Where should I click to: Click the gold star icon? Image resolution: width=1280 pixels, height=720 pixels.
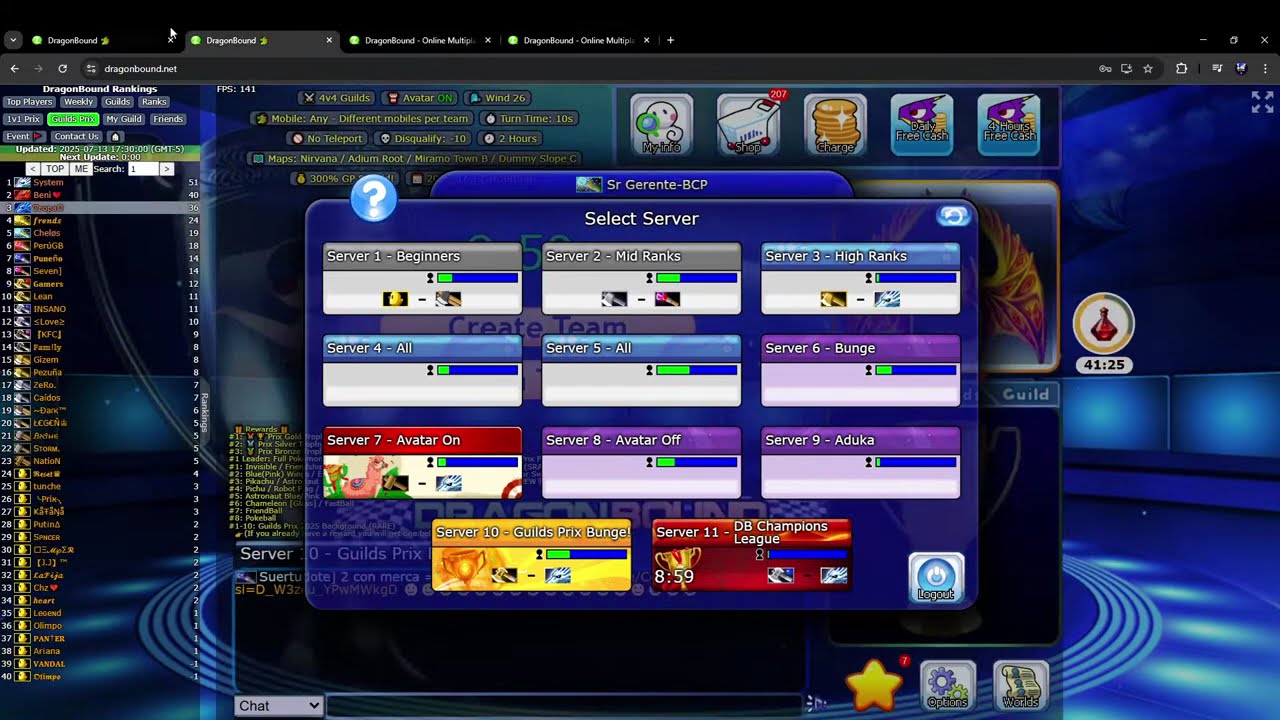pos(874,686)
